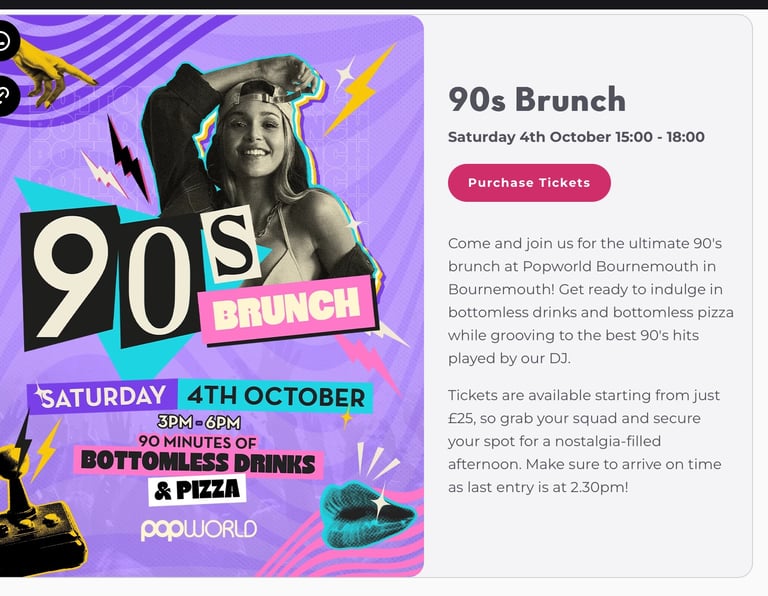Click the "BOTTOMLESS DRINKS" pink banner
This screenshot has width=768, height=596.
click(x=198, y=463)
